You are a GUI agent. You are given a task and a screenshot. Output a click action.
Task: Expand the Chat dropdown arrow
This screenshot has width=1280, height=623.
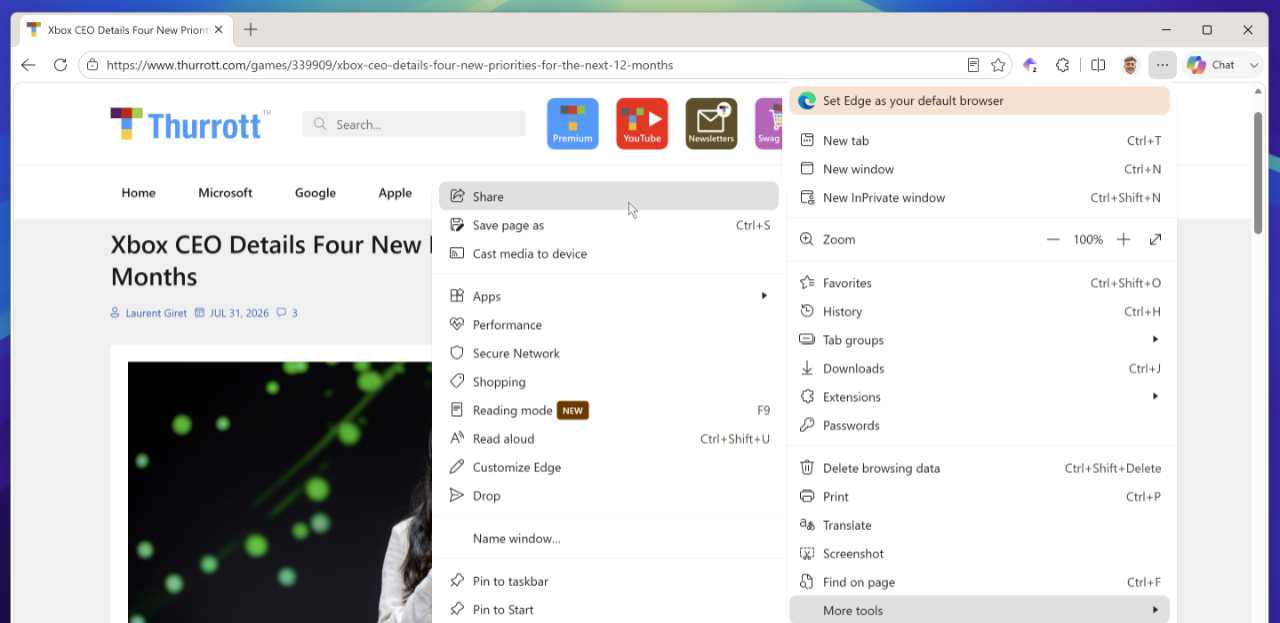[1253, 65]
